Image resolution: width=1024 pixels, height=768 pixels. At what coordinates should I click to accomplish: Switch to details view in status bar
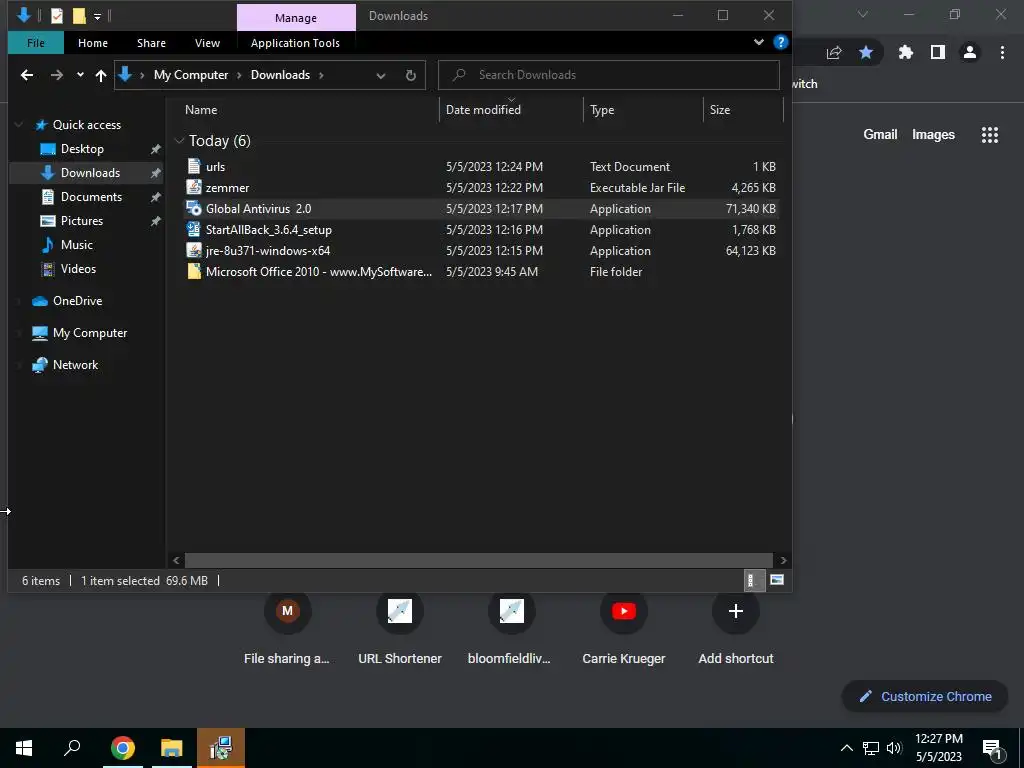click(754, 580)
